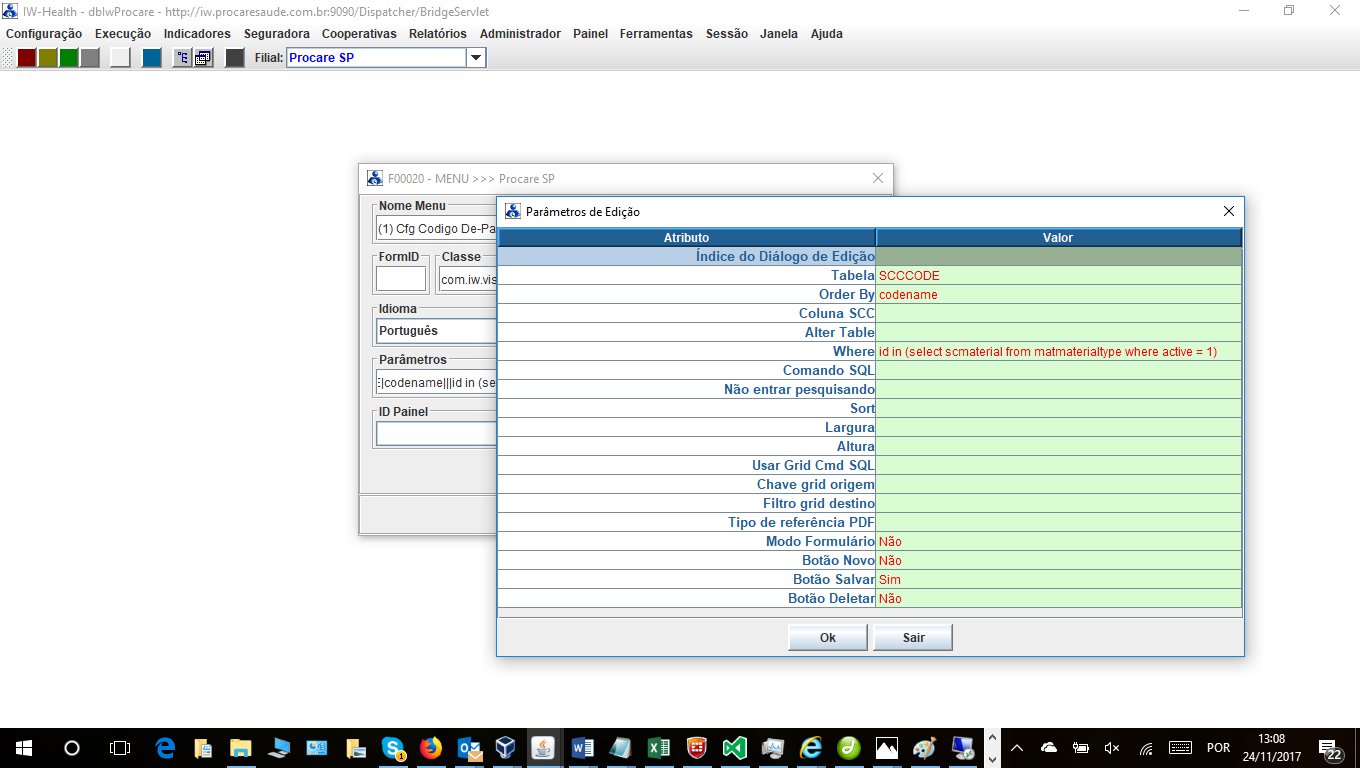Click the Parâmetros field in MENU window
The image size is (1360, 768).
[x=436, y=382]
